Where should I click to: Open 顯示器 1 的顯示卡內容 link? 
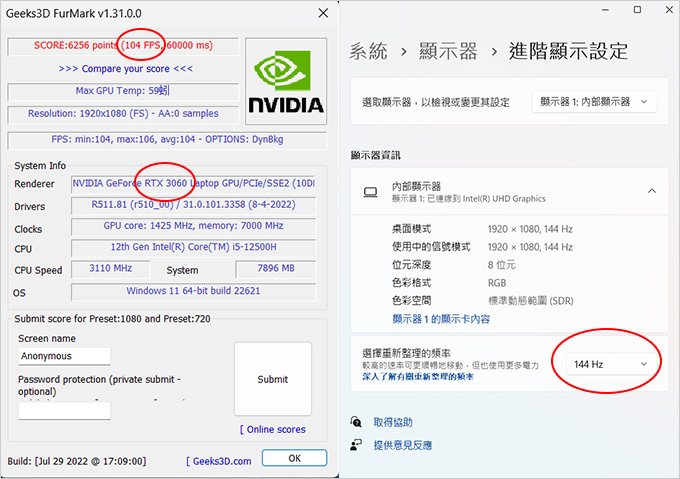(441, 319)
